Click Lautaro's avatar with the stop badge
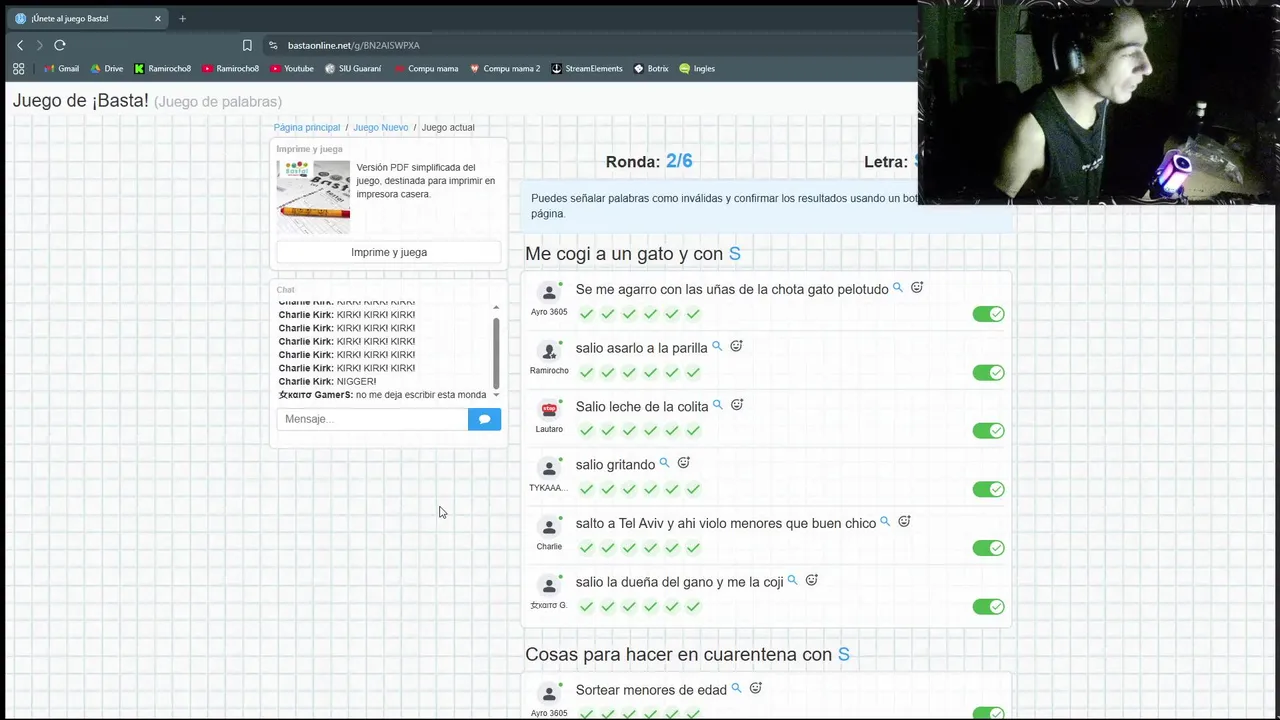The height and width of the screenshot is (720, 1280). (x=549, y=409)
